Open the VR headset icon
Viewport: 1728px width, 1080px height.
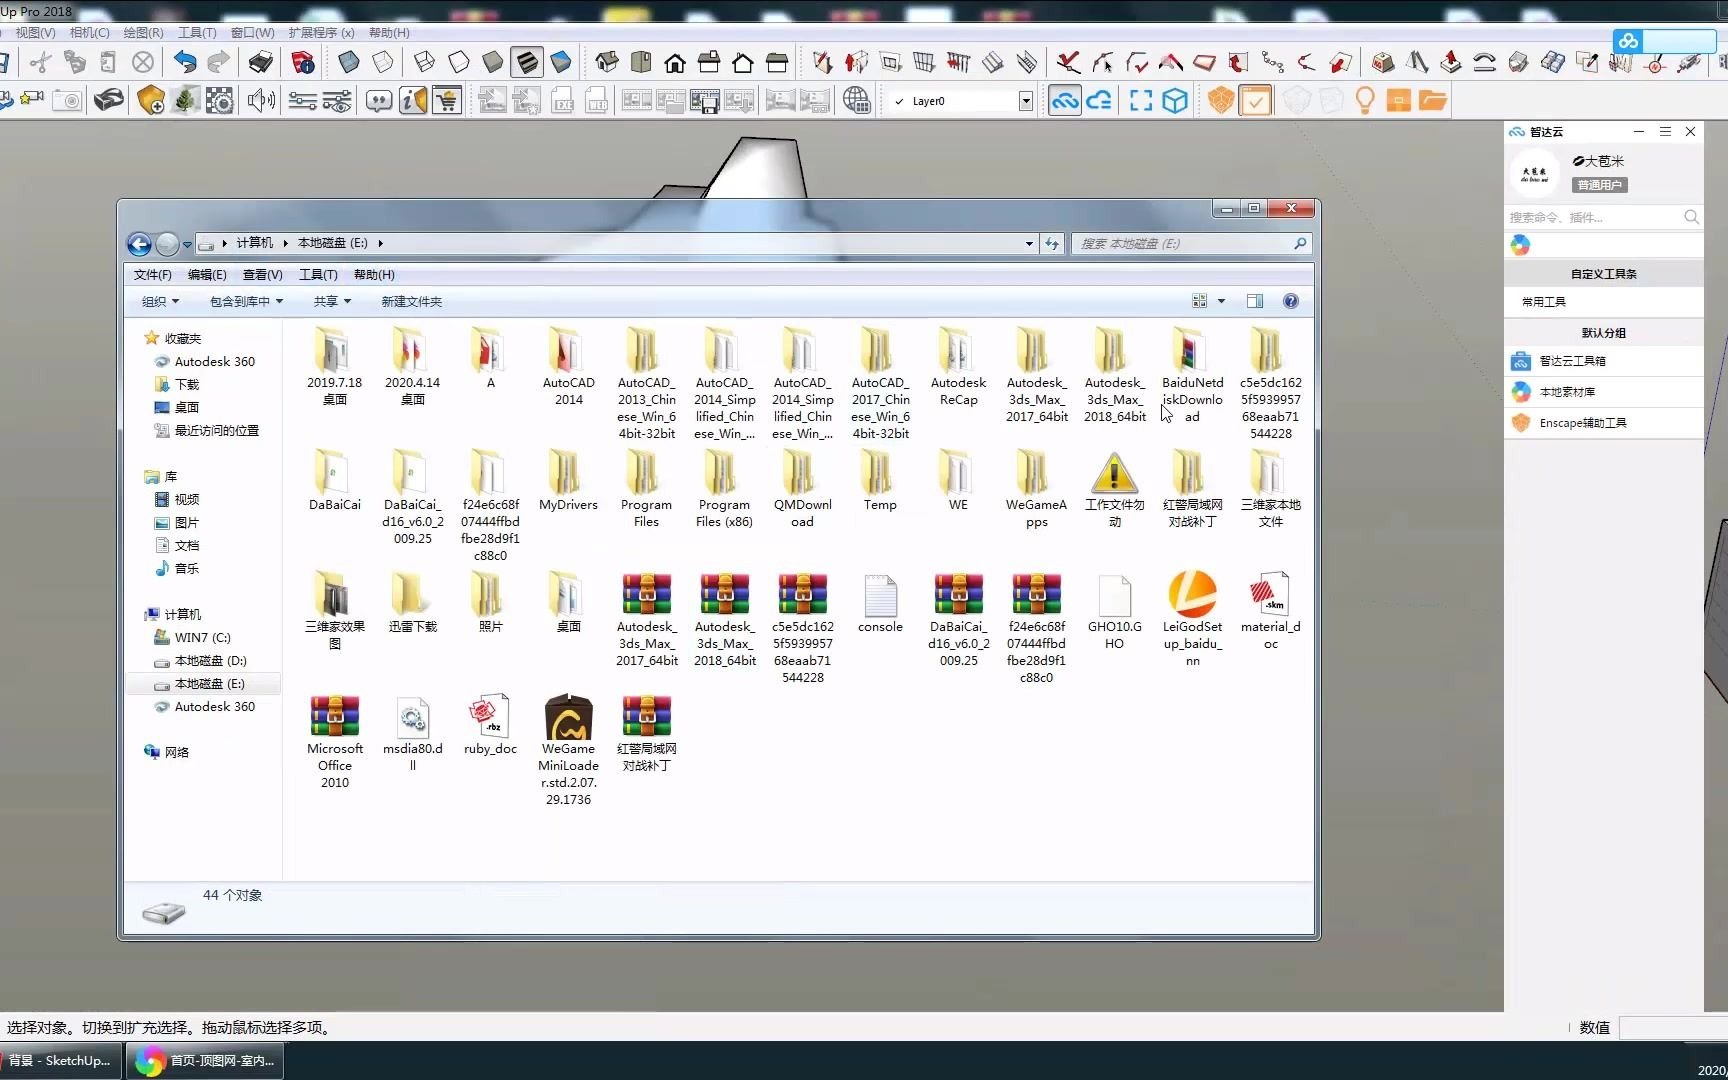(109, 100)
